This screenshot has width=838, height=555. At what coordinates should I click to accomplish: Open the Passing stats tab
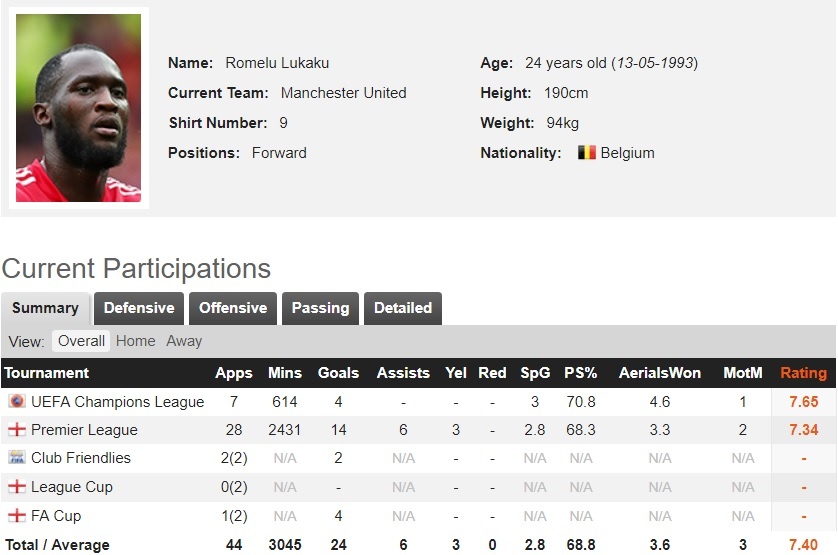(320, 308)
